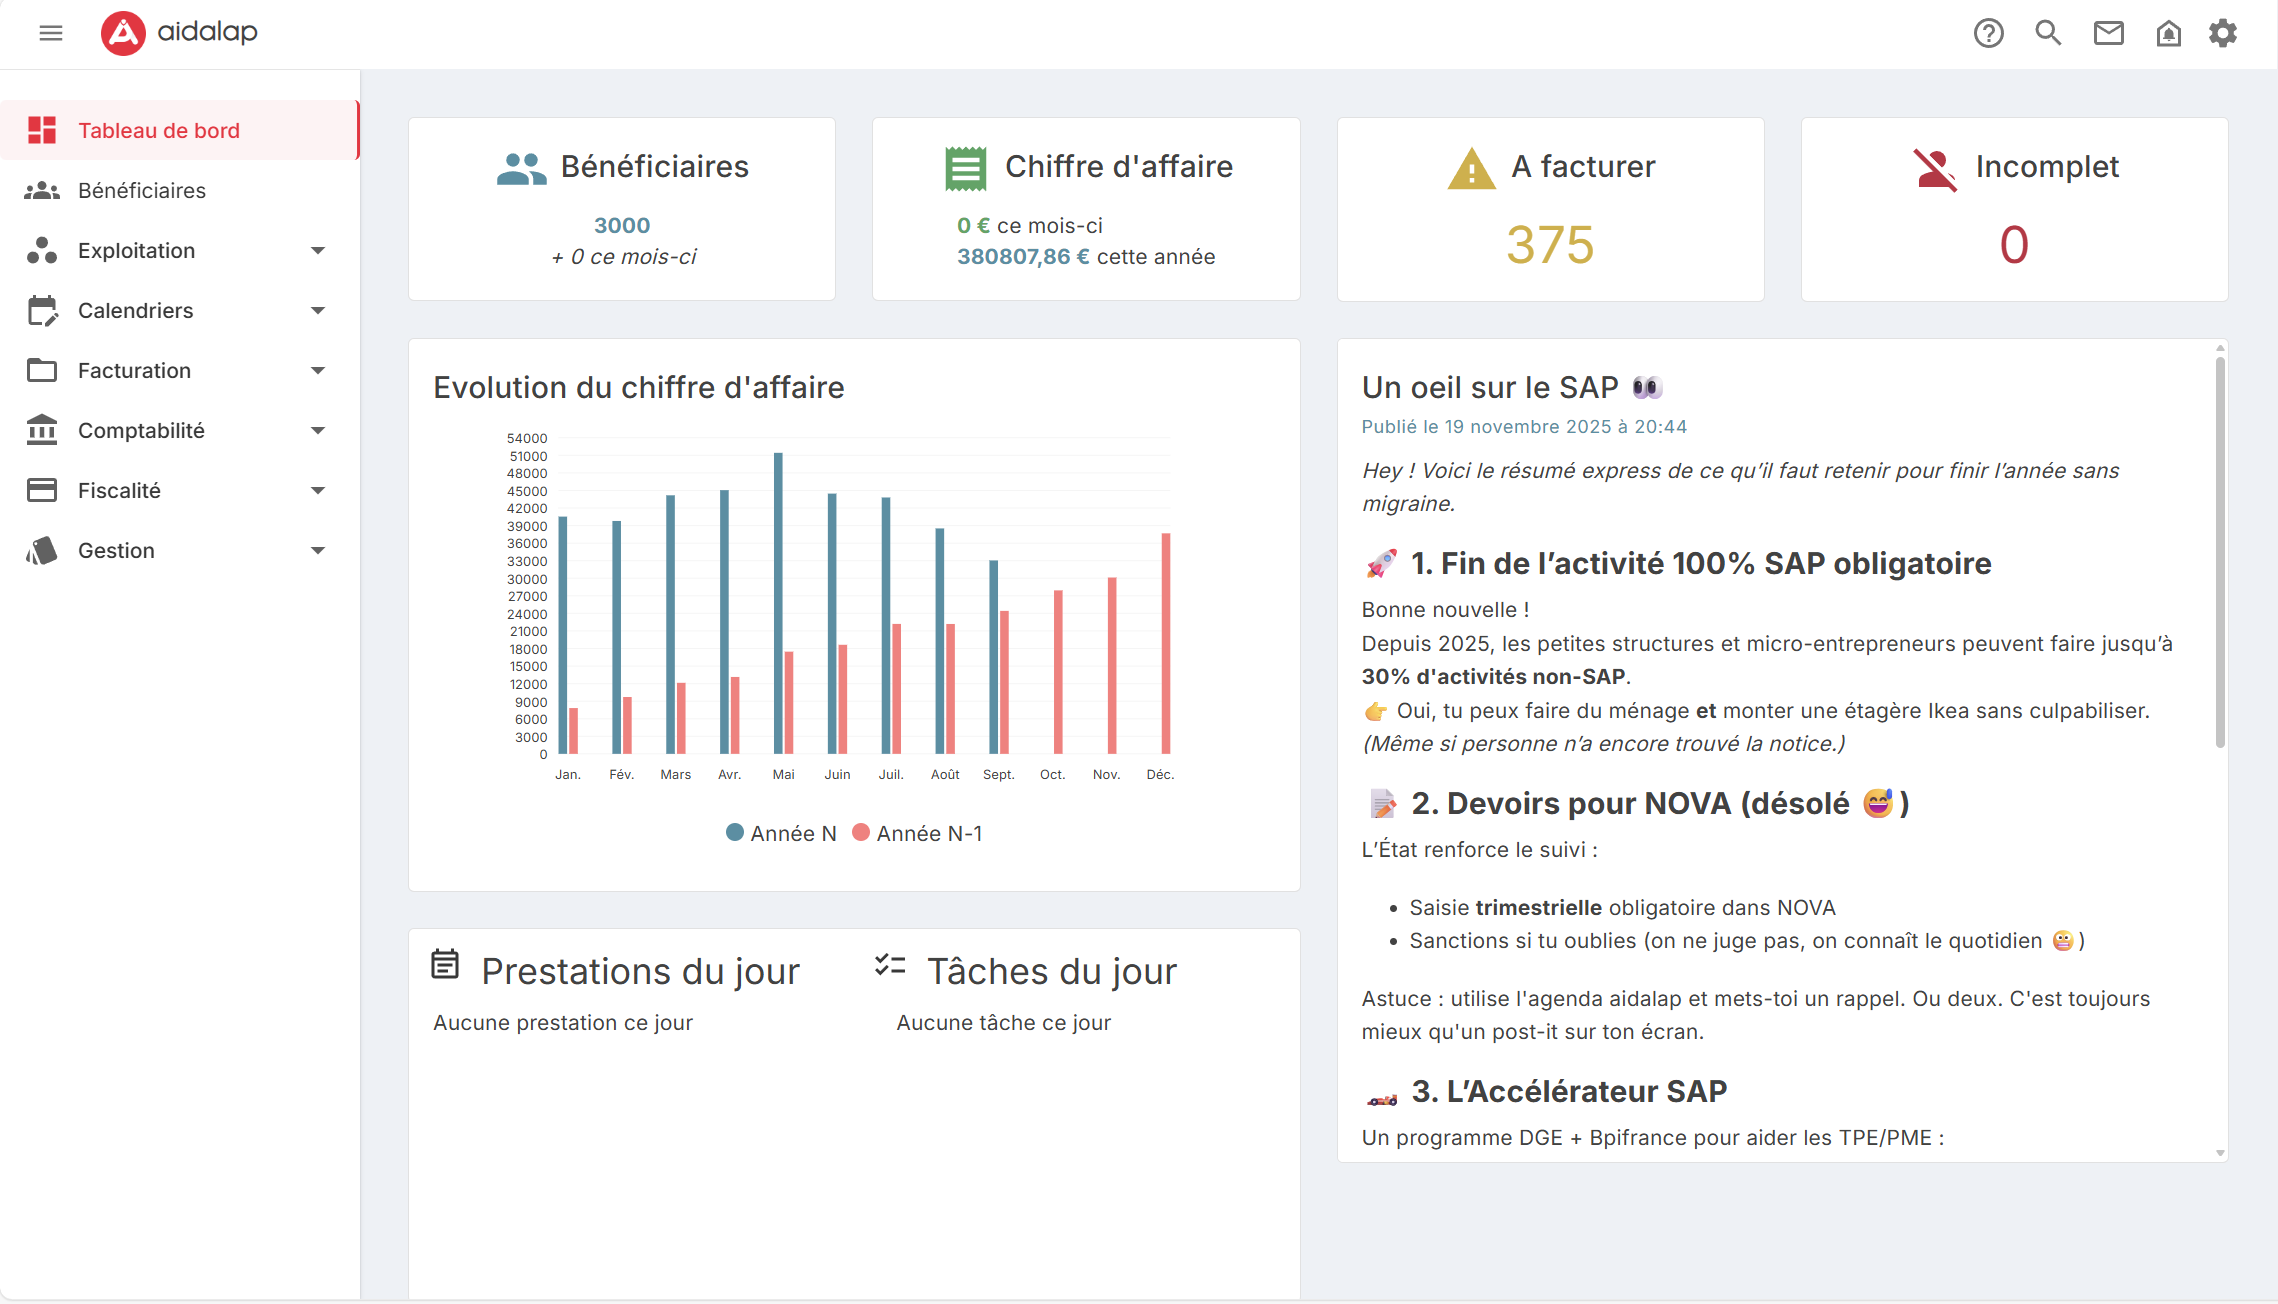Screen dimensions: 2278x1304
Task: Open the Incomplet summary card
Action: coord(2014,209)
